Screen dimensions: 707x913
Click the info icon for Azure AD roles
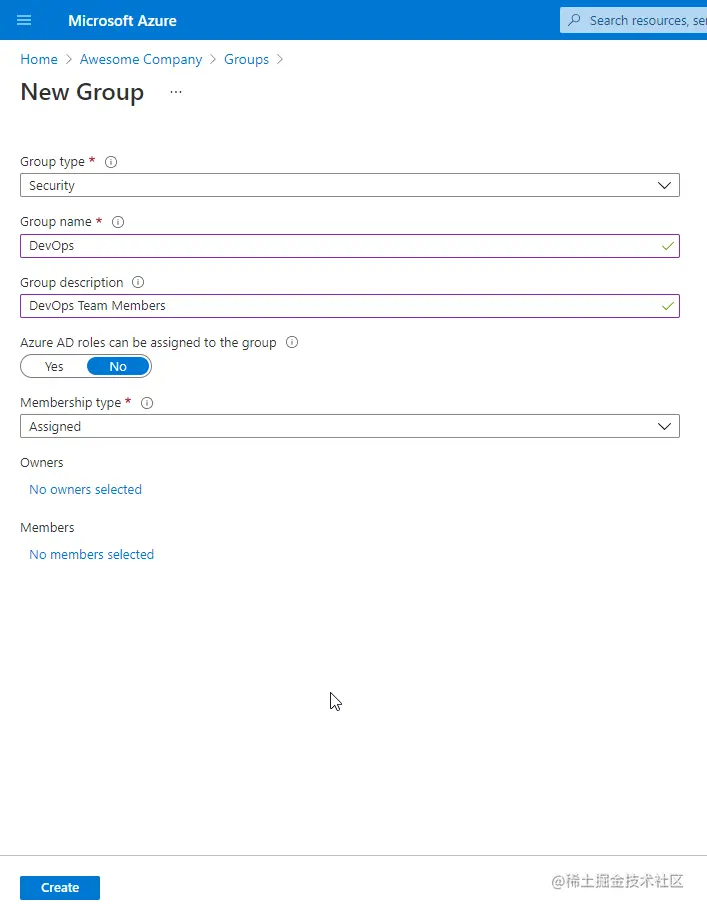click(x=291, y=342)
